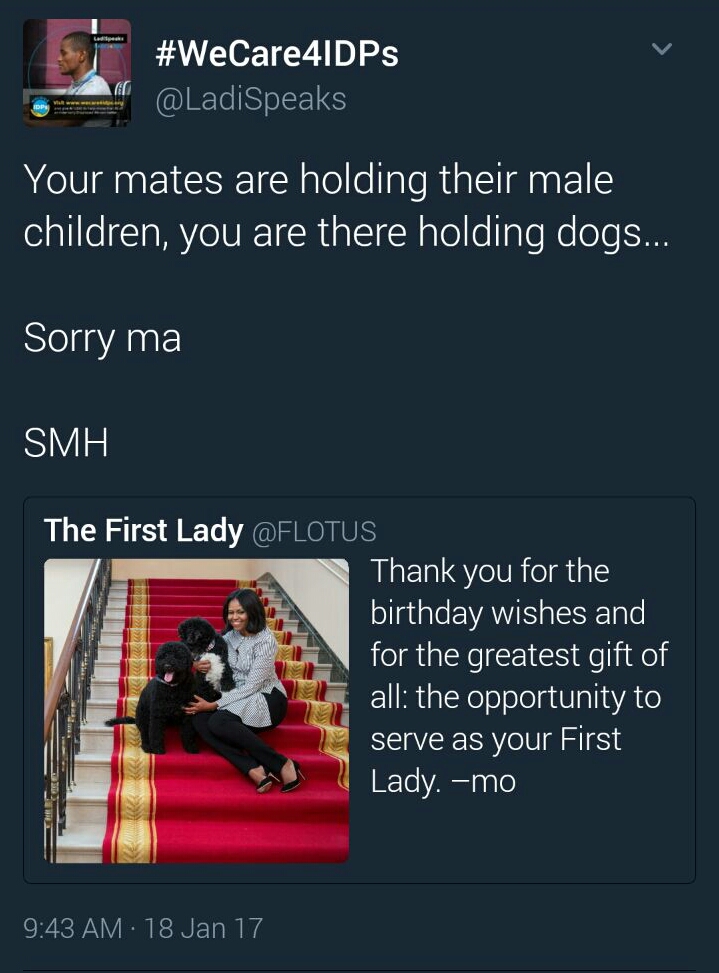Visit the @FLOTUS handle in quoted tweet
This screenshot has width=719, height=973.
[x=314, y=532]
